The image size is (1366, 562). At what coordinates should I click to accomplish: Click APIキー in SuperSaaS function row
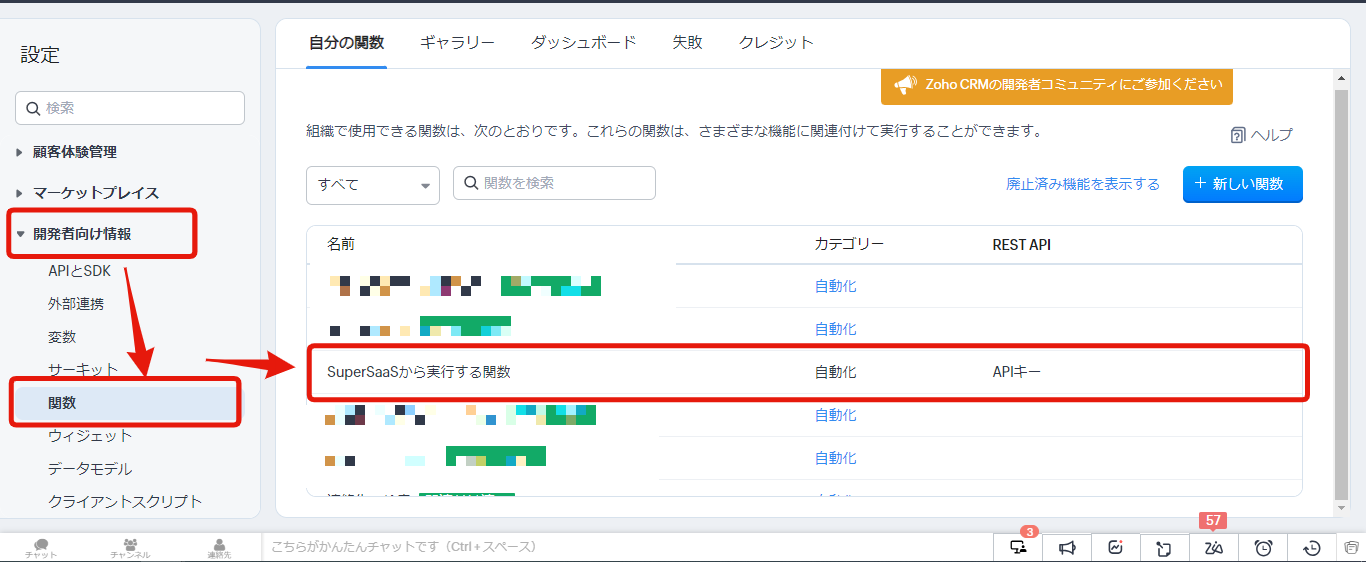tap(1016, 372)
